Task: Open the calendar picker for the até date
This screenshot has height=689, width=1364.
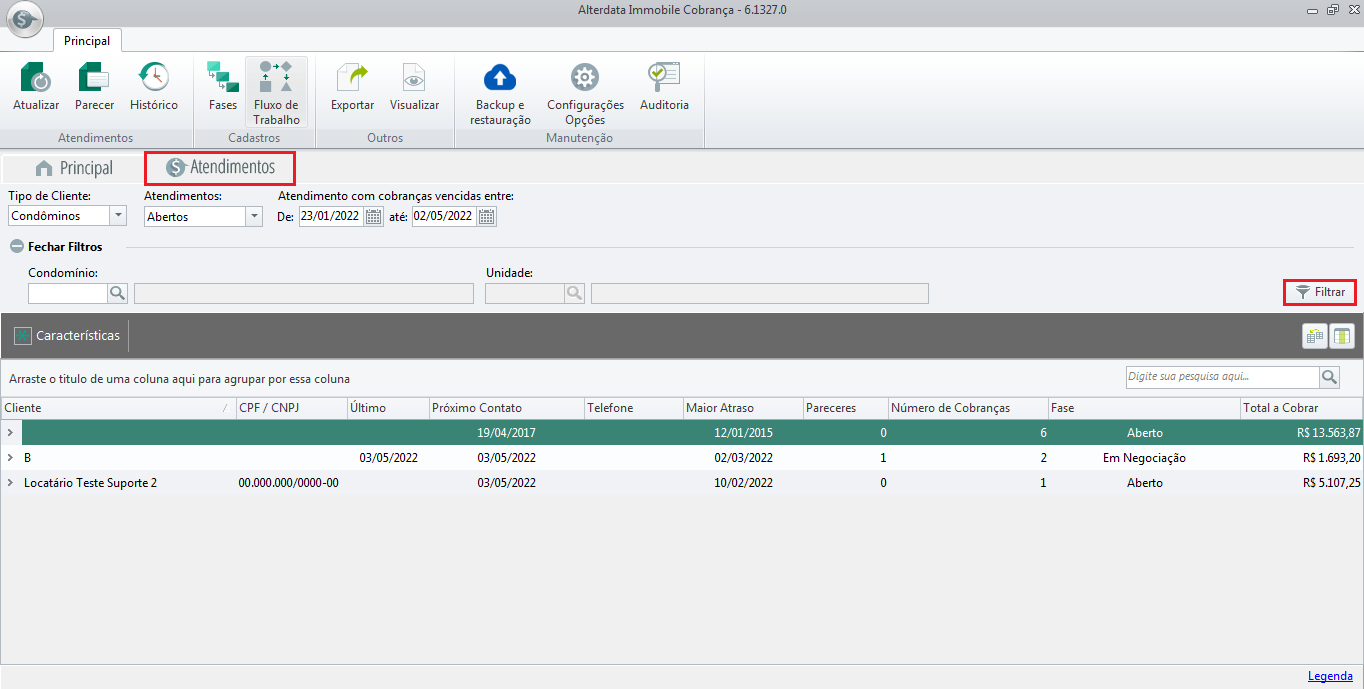Action: [487, 217]
